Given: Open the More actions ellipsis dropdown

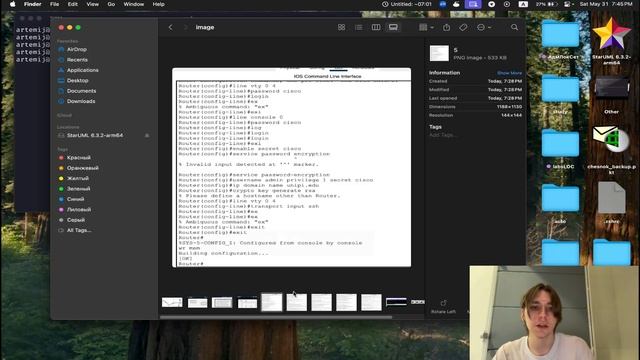Looking at the screenshot, I should tap(484, 27).
